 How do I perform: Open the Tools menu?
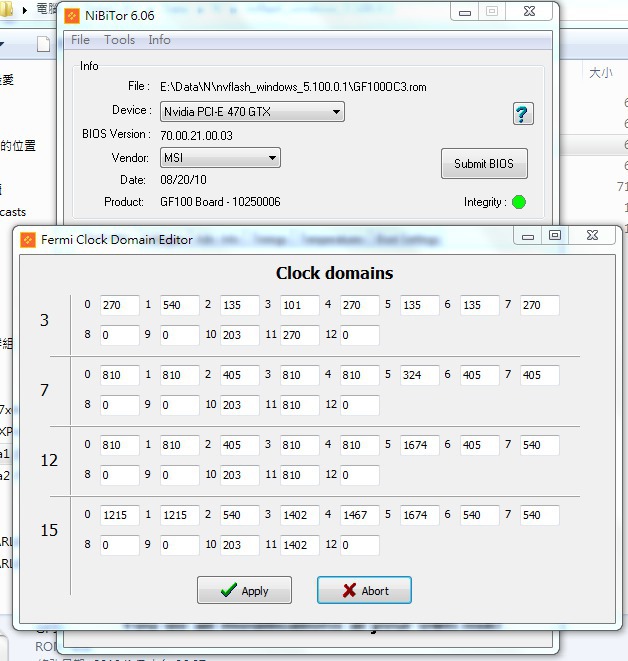pyautogui.click(x=119, y=40)
